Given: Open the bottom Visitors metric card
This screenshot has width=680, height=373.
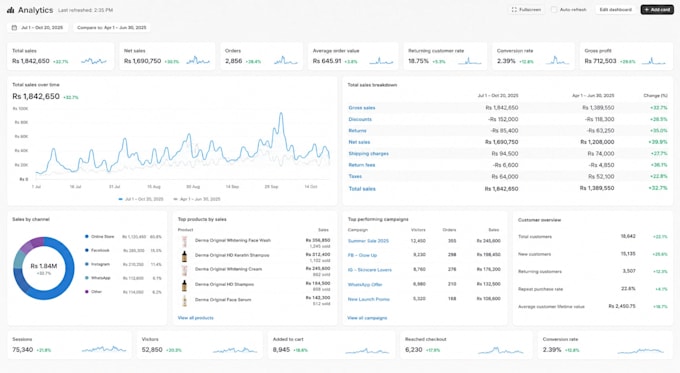Looking at the screenshot, I should 199,345.
